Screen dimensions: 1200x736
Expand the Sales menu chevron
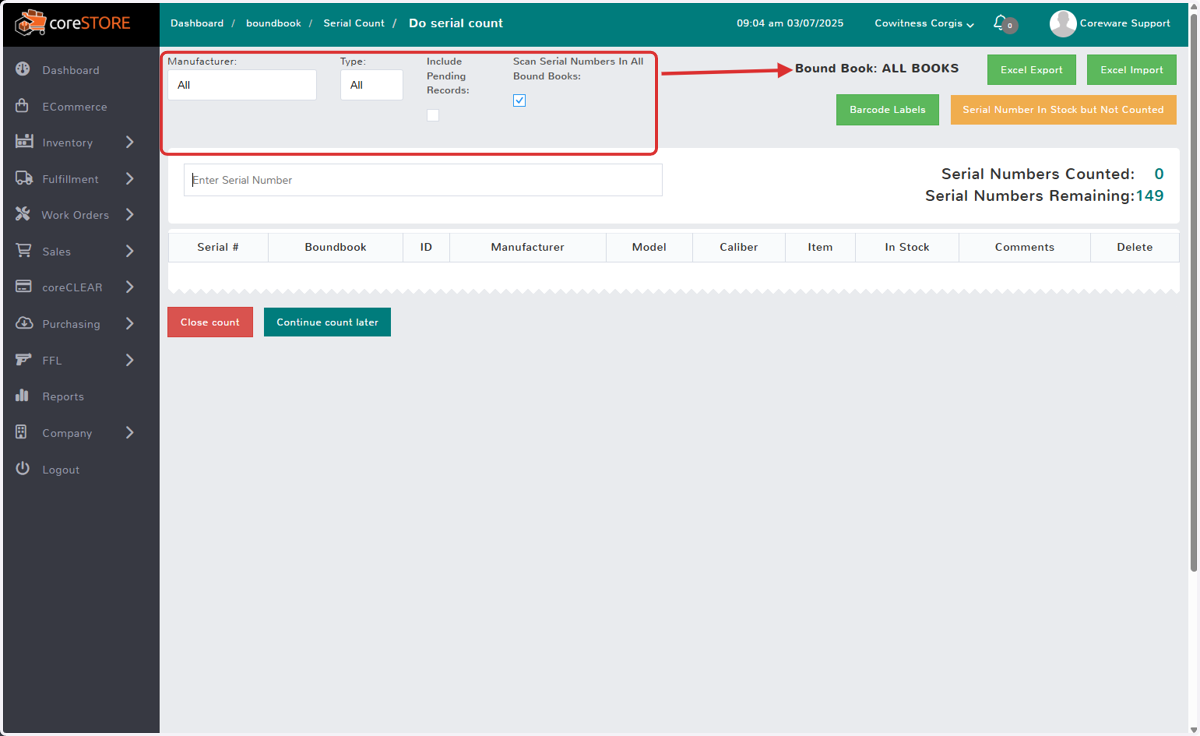pos(130,251)
